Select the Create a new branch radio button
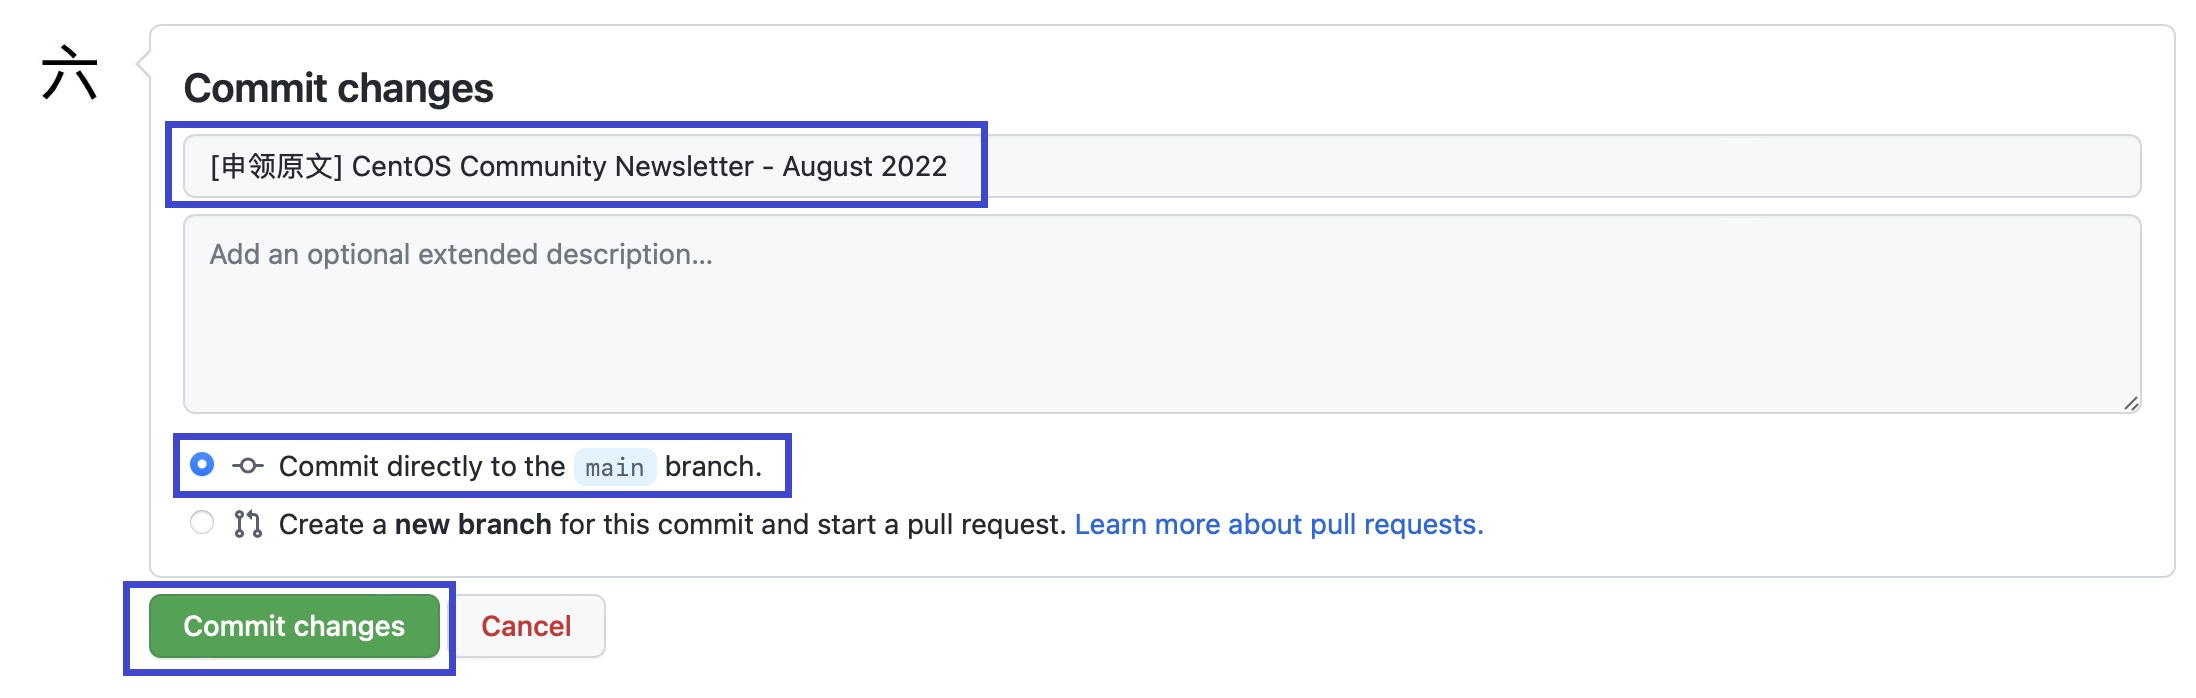Viewport: 2196px width, 698px height. point(202,523)
